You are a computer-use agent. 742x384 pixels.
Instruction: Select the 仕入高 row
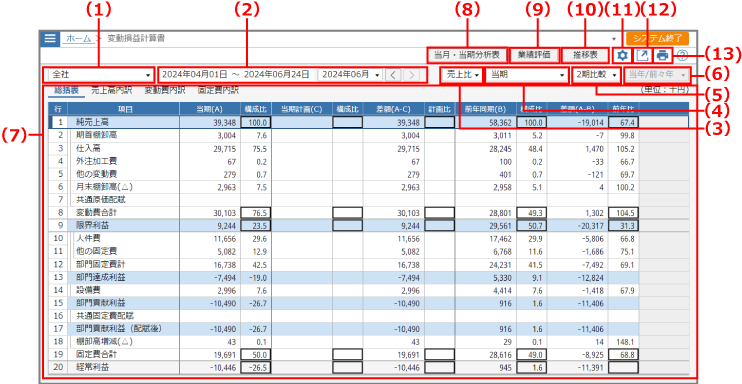click(x=368, y=148)
